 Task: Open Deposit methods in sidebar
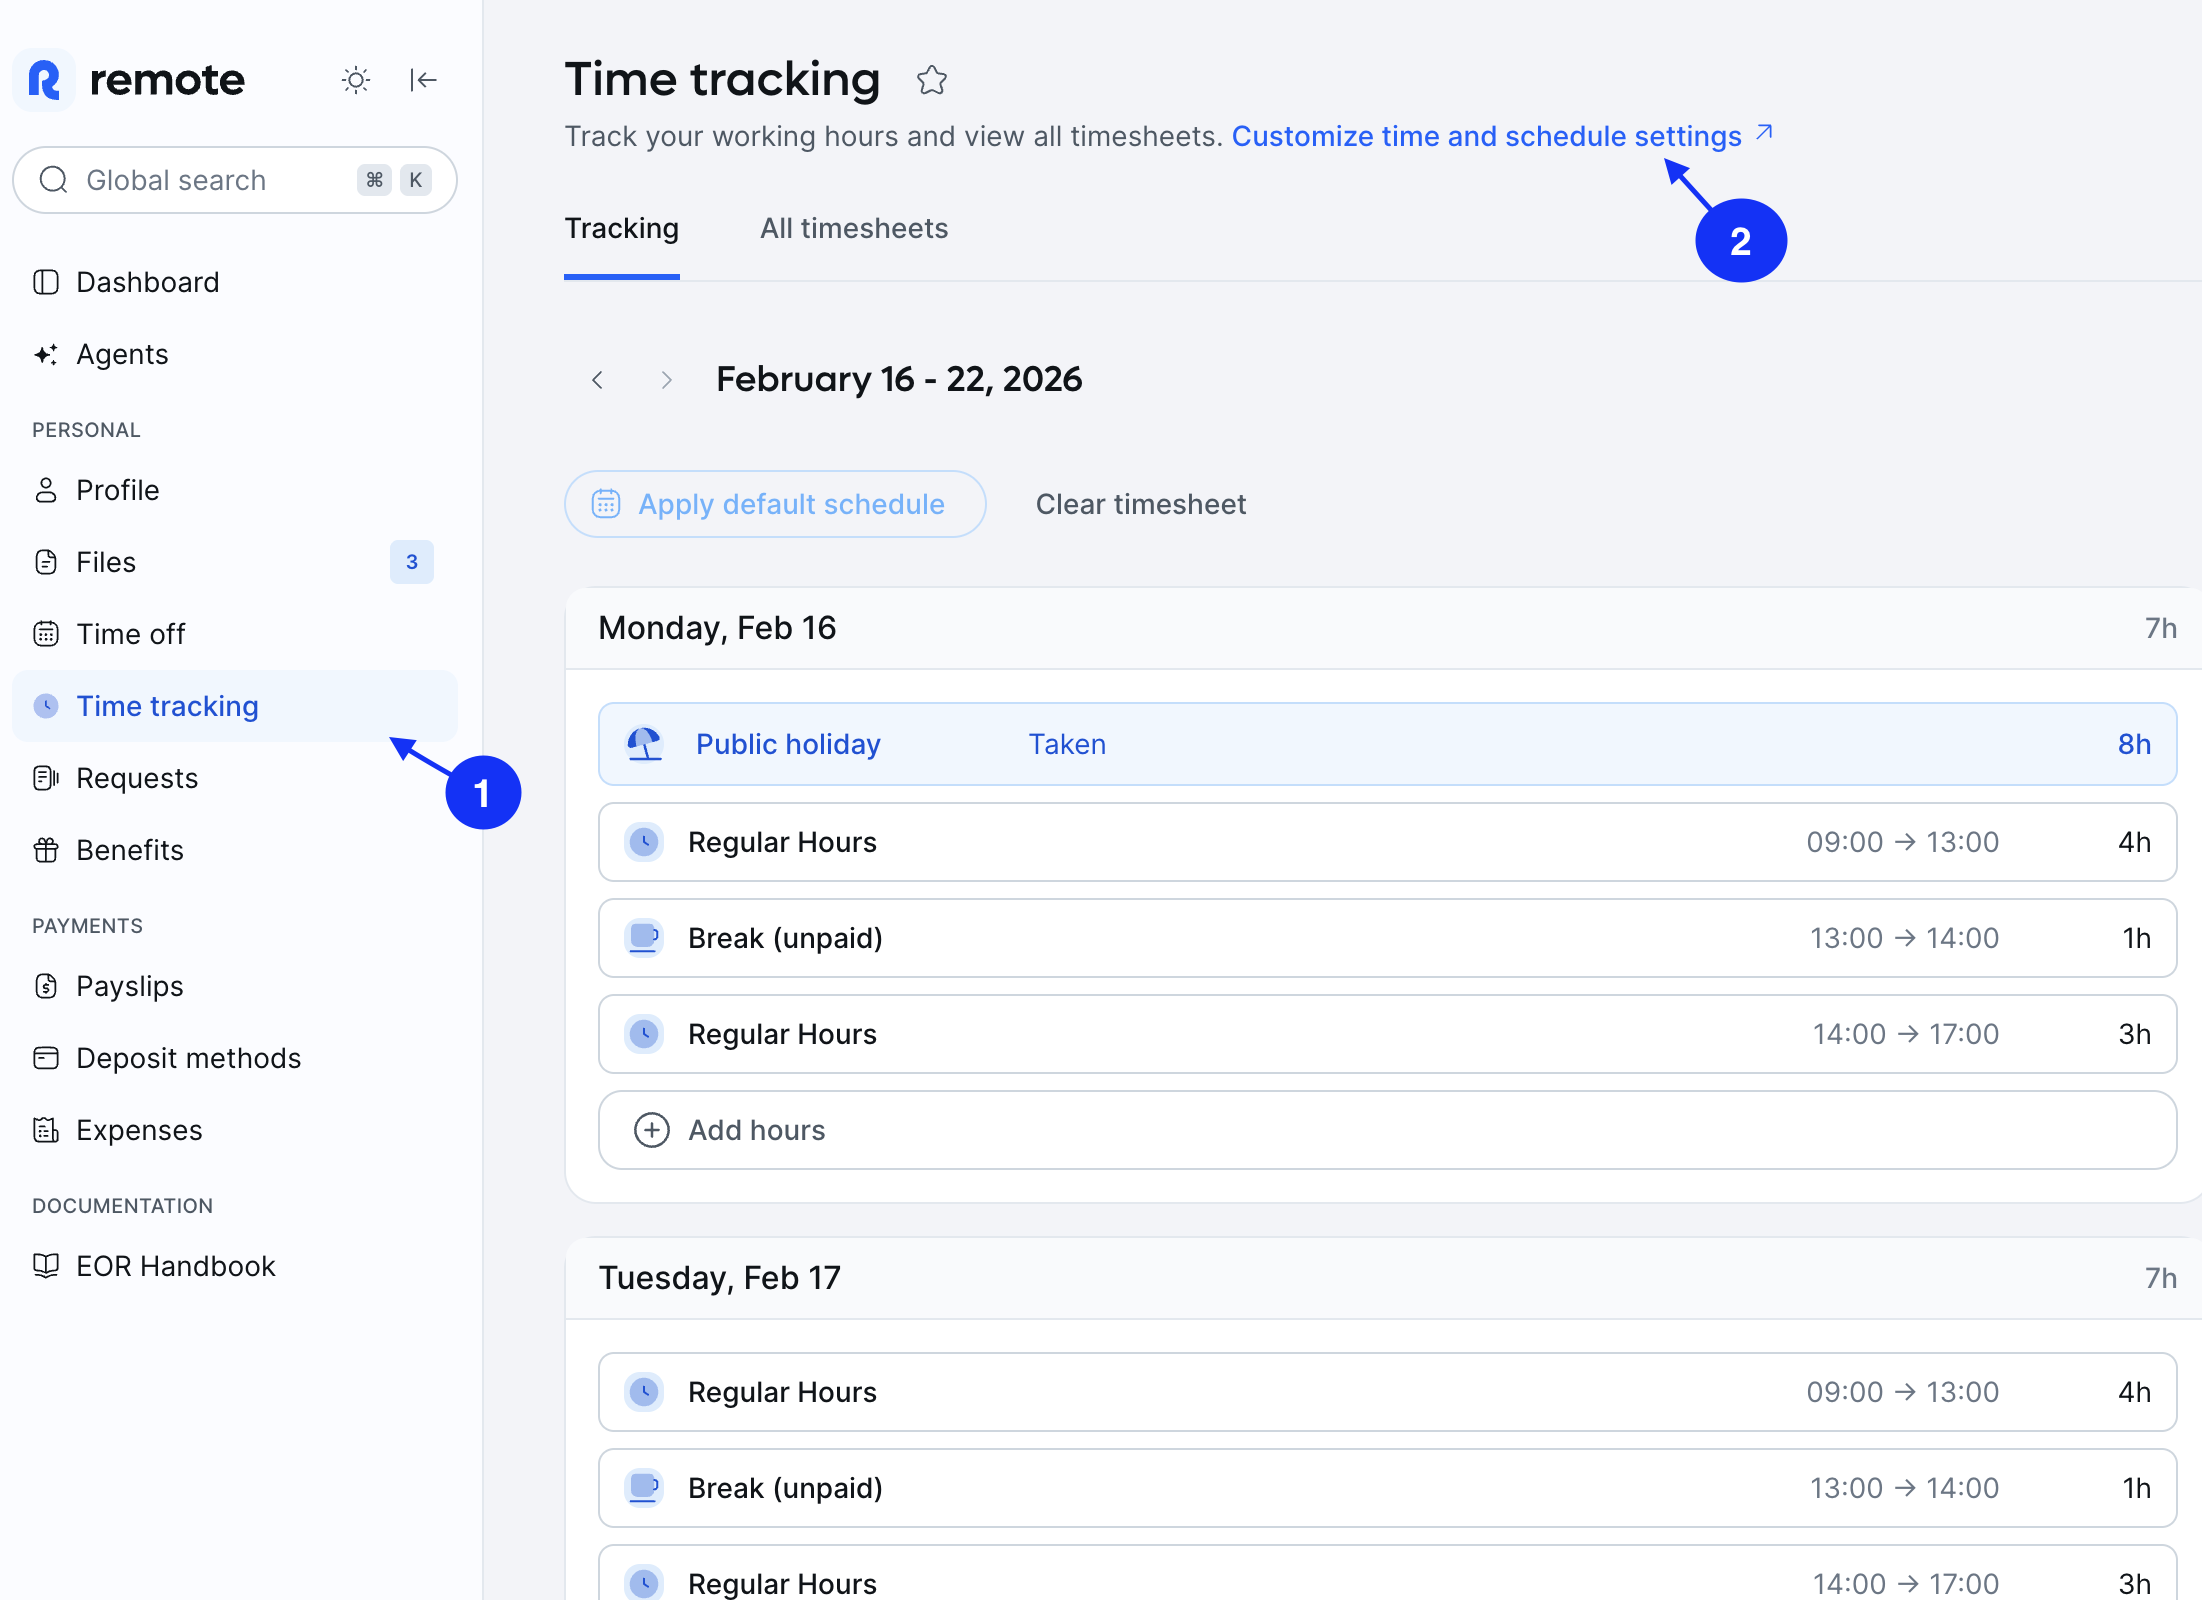pyautogui.click(x=235, y=1058)
